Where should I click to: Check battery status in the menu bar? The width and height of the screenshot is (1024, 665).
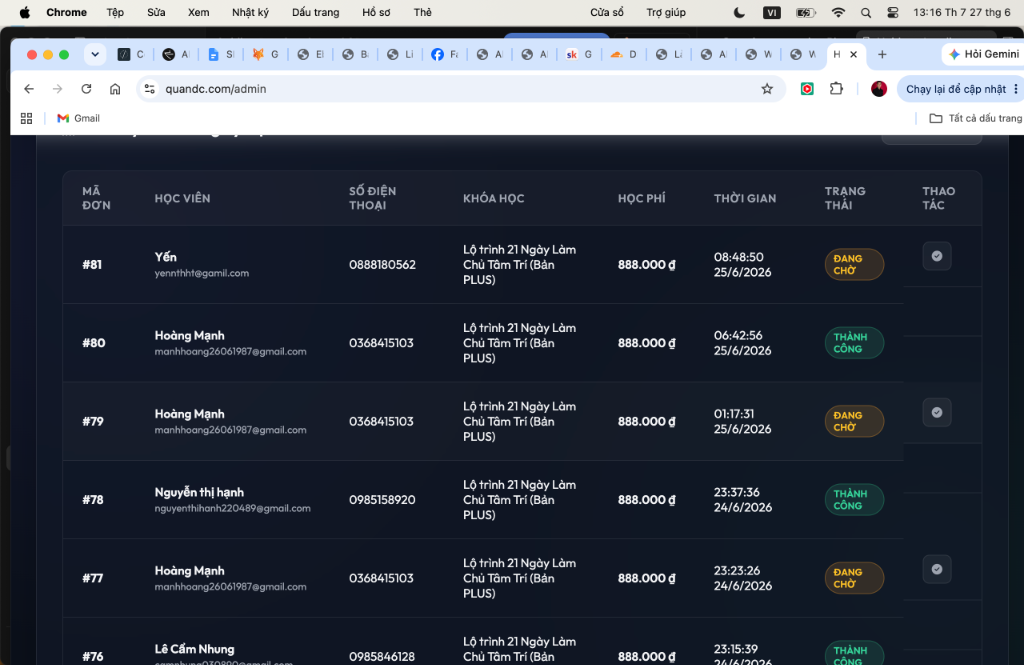point(806,12)
